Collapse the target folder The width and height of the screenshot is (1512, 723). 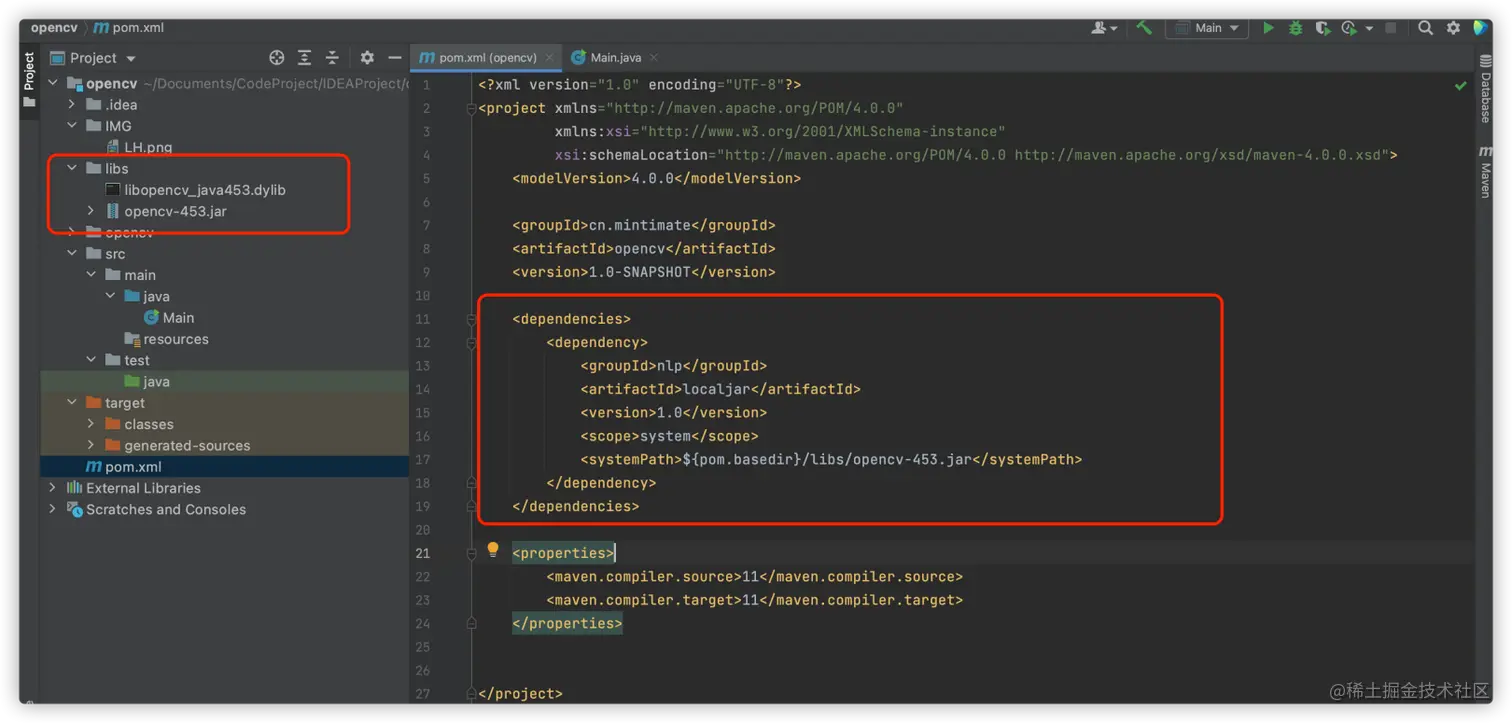point(72,402)
